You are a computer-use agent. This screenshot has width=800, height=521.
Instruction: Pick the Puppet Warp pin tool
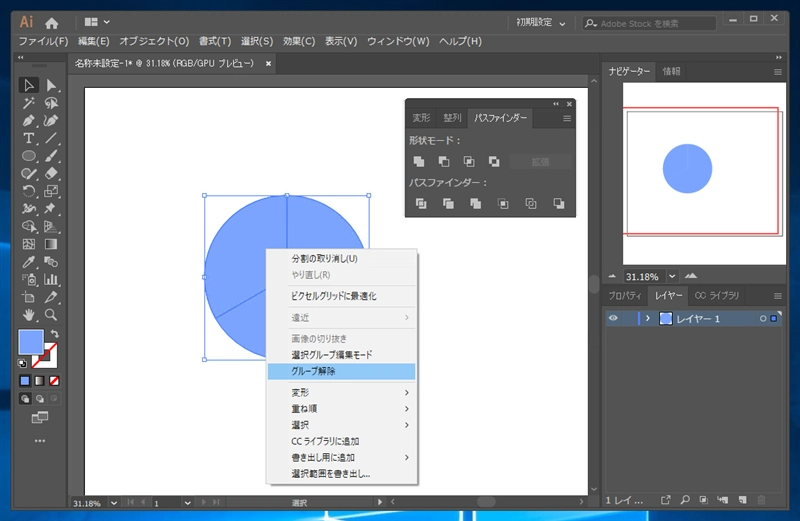pos(51,209)
